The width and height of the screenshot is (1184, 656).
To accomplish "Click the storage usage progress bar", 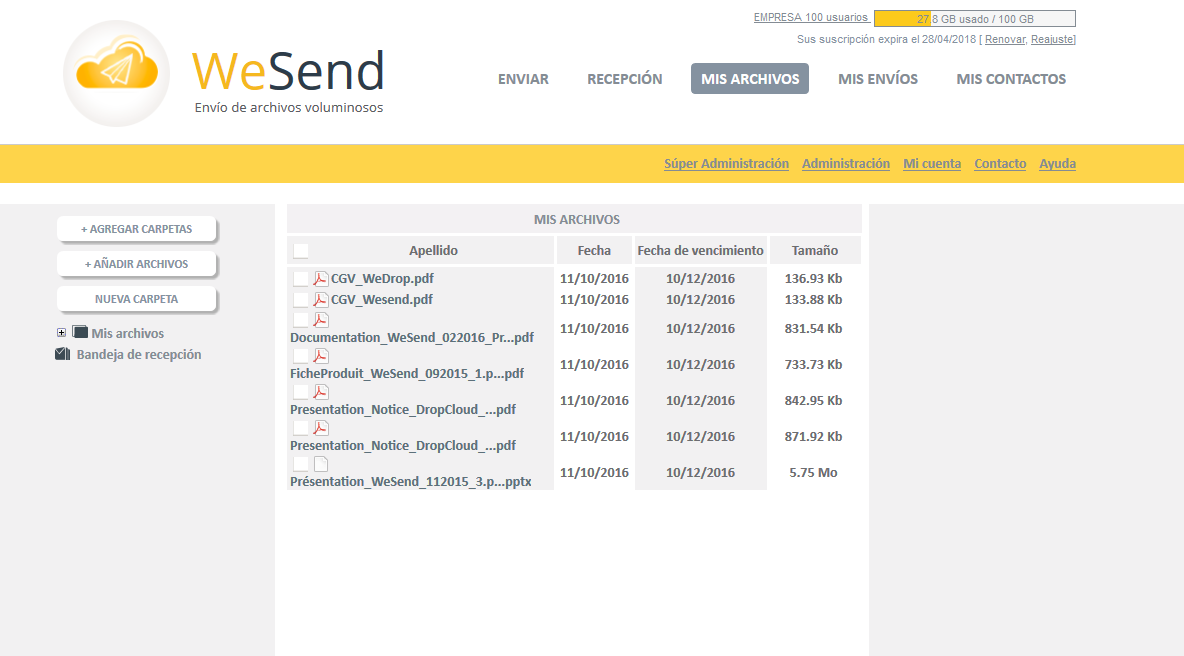I will (x=975, y=19).
